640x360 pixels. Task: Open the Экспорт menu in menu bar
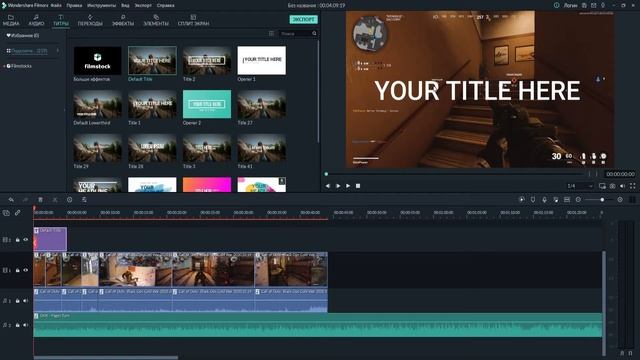143,6
